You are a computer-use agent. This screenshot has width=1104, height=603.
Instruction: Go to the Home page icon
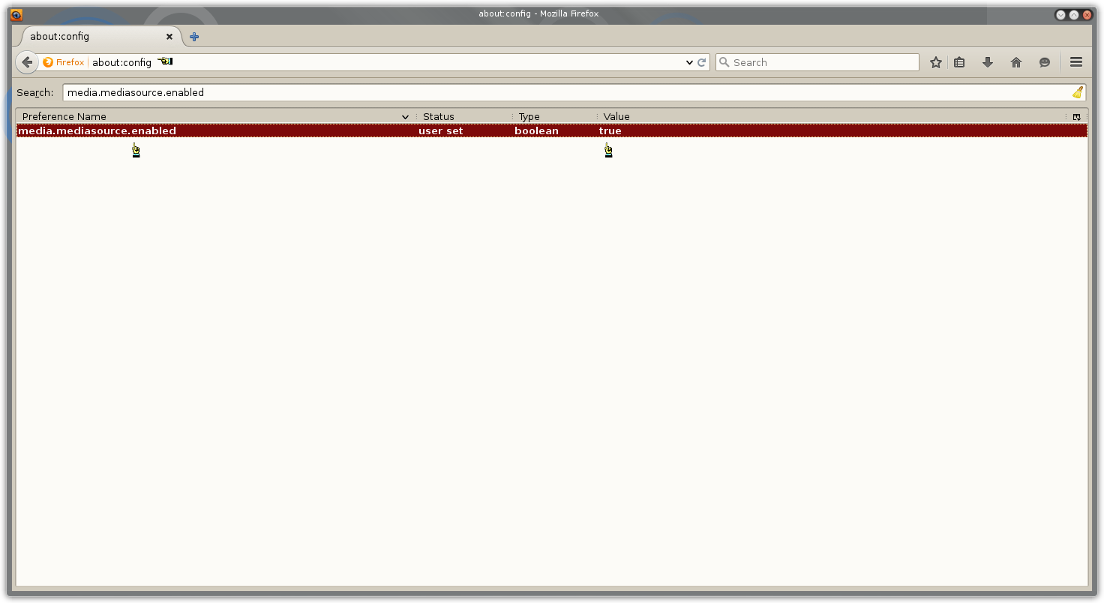(1016, 62)
